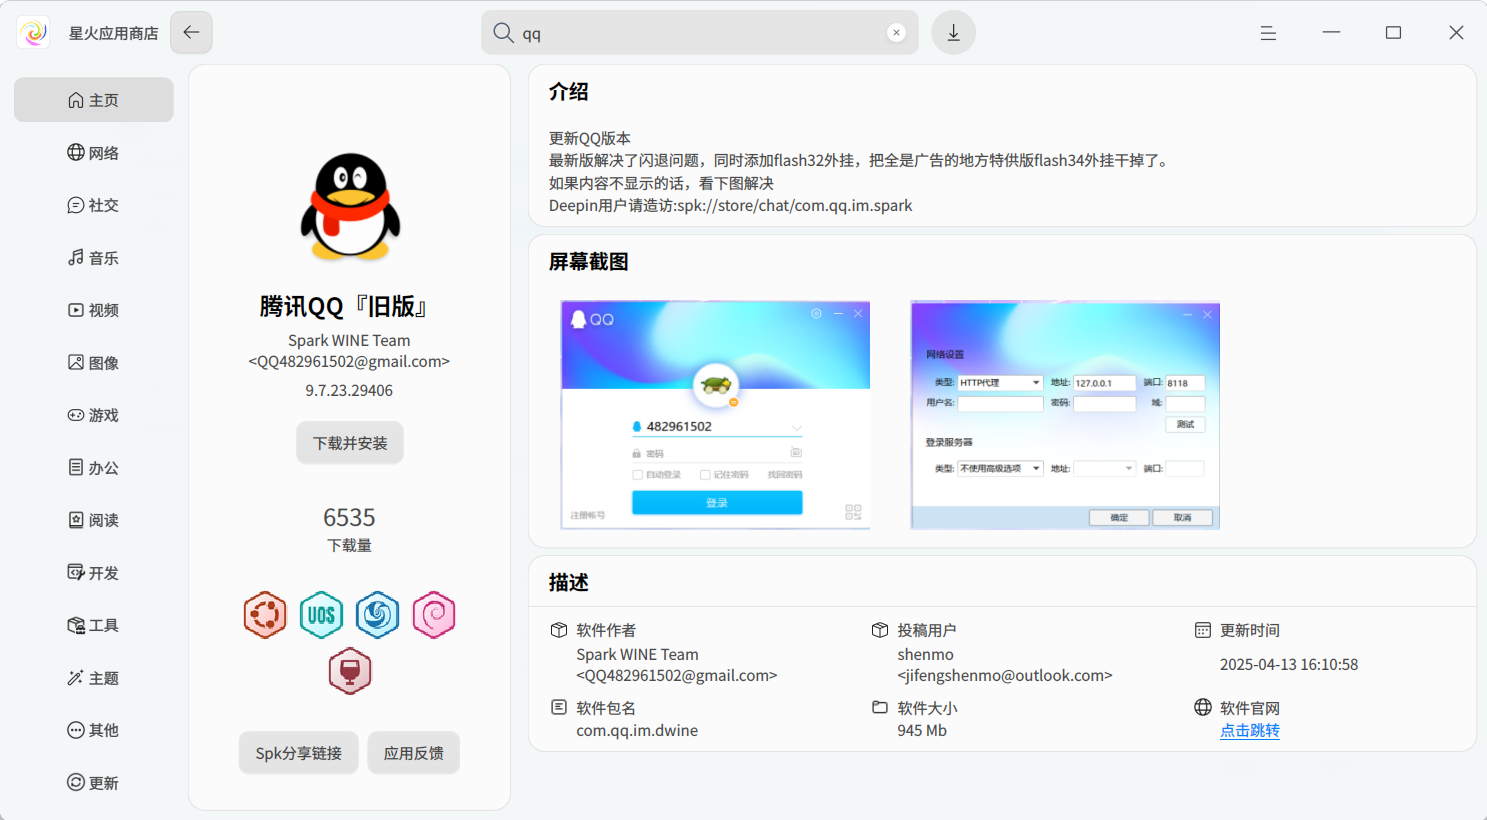The image size is (1487, 820).
Task: Open the 工具 tools category
Action: click(x=94, y=625)
